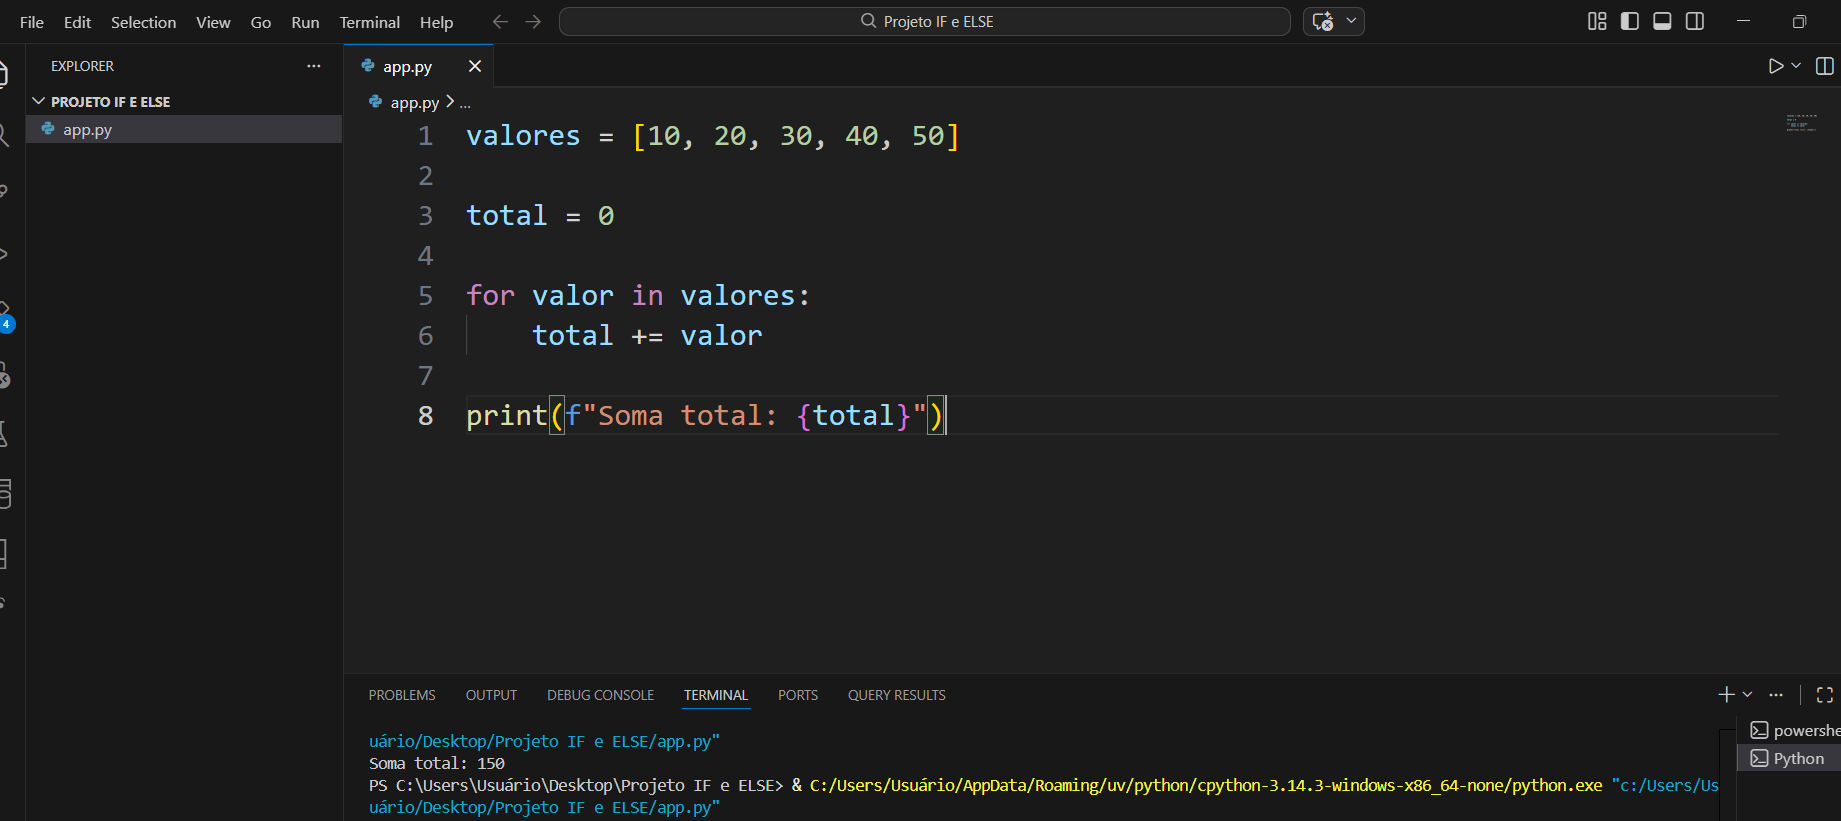The width and height of the screenshot is (1841, 821).
Task: Expand the new terminal launch profile dropdown
Action: tap(1747, 694)
